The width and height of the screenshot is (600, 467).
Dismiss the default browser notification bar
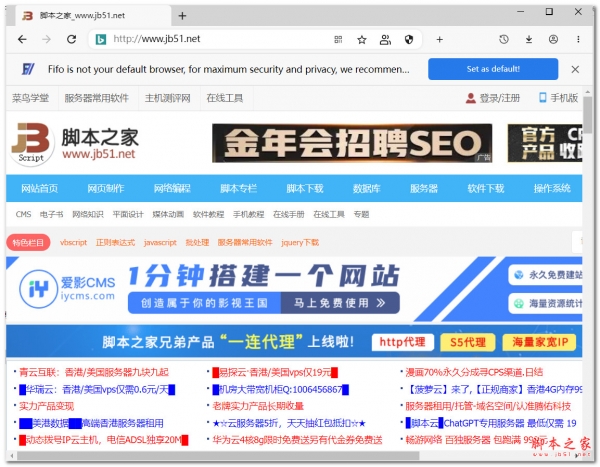(x=575, y=69)
